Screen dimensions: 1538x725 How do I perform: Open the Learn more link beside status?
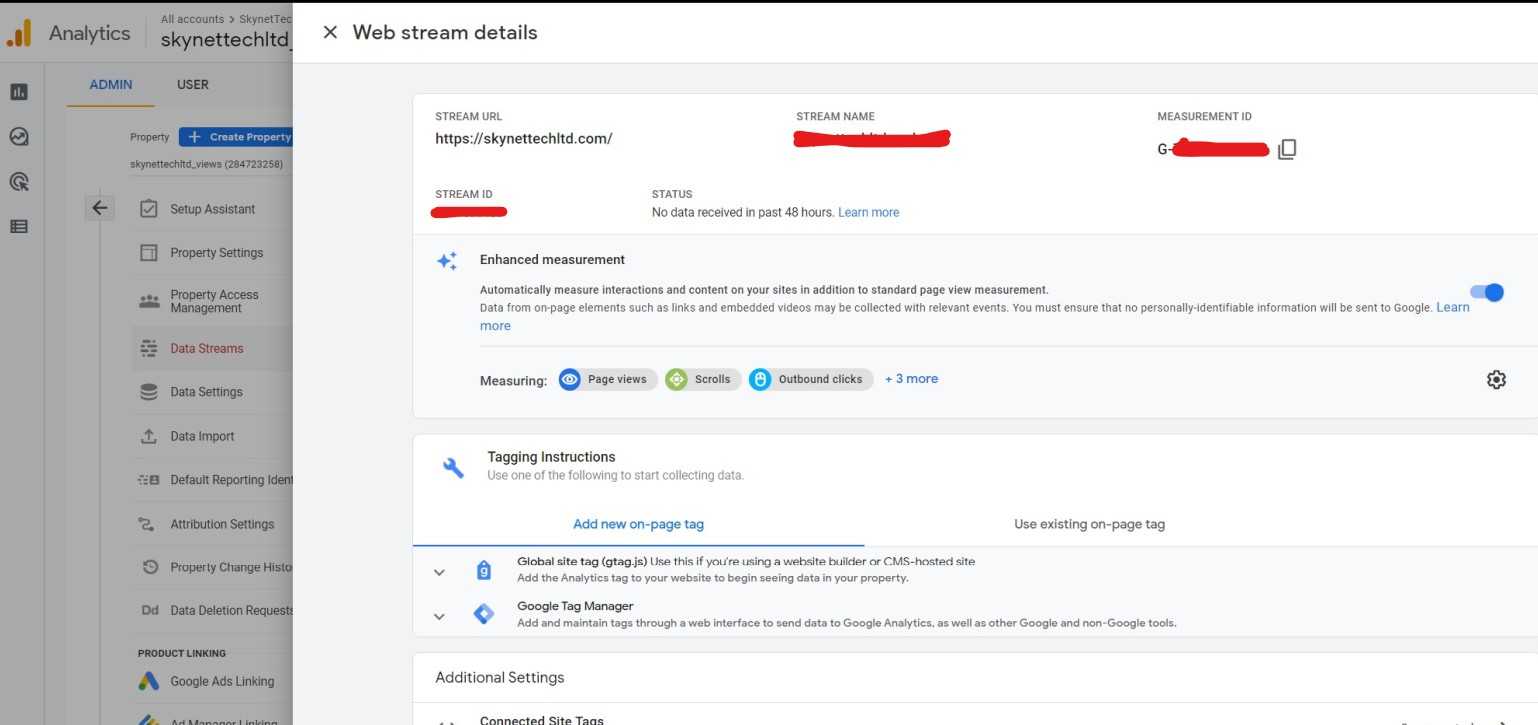[868, 212]
